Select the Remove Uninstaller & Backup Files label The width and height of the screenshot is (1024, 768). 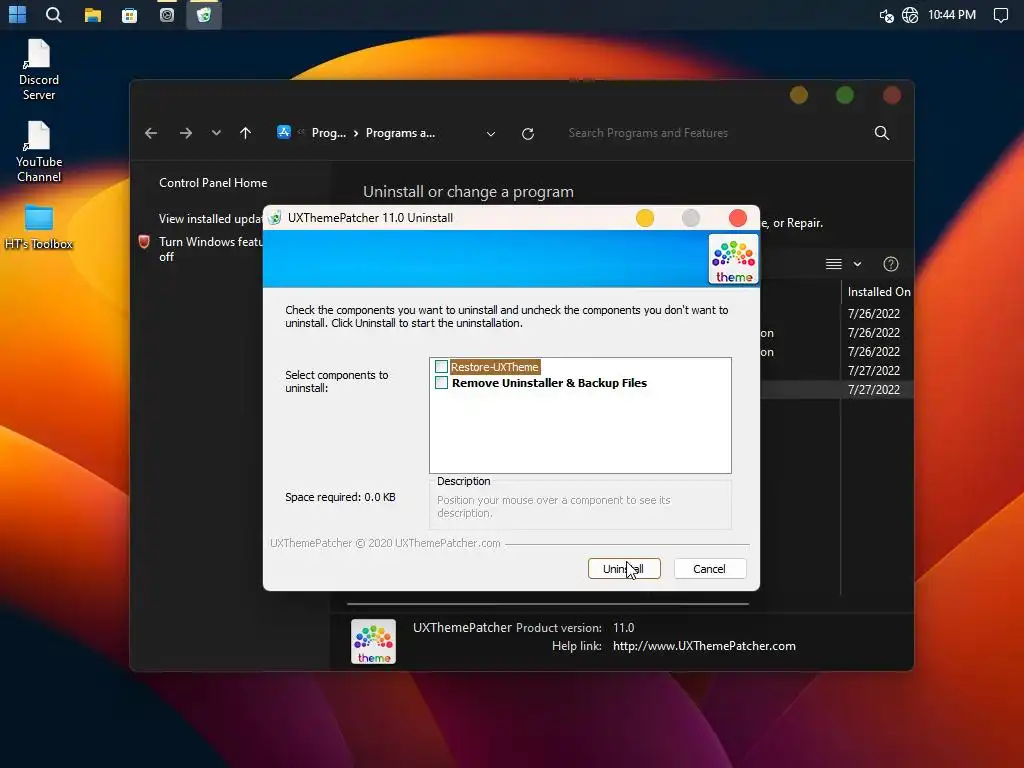[549, 383]
